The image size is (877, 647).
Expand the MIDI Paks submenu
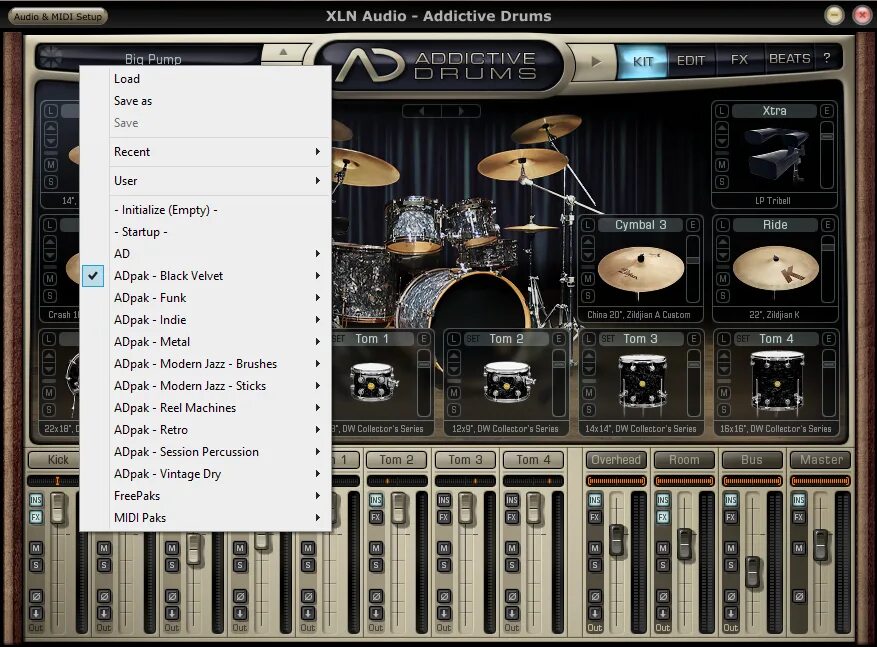click(x=218, y=518)
